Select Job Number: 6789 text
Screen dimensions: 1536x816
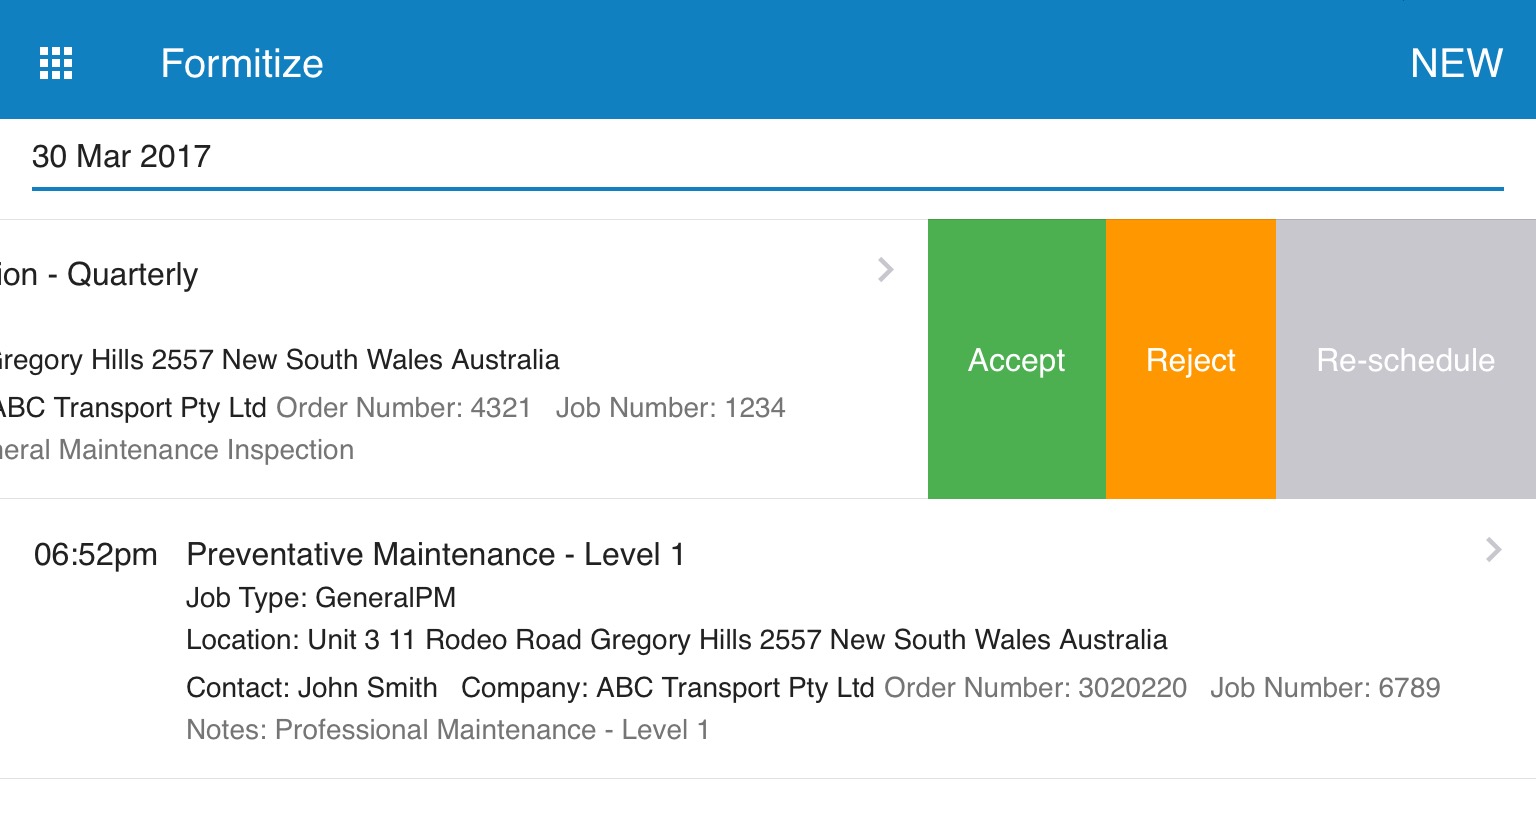pyautogui.click(x=1325, y=687)
